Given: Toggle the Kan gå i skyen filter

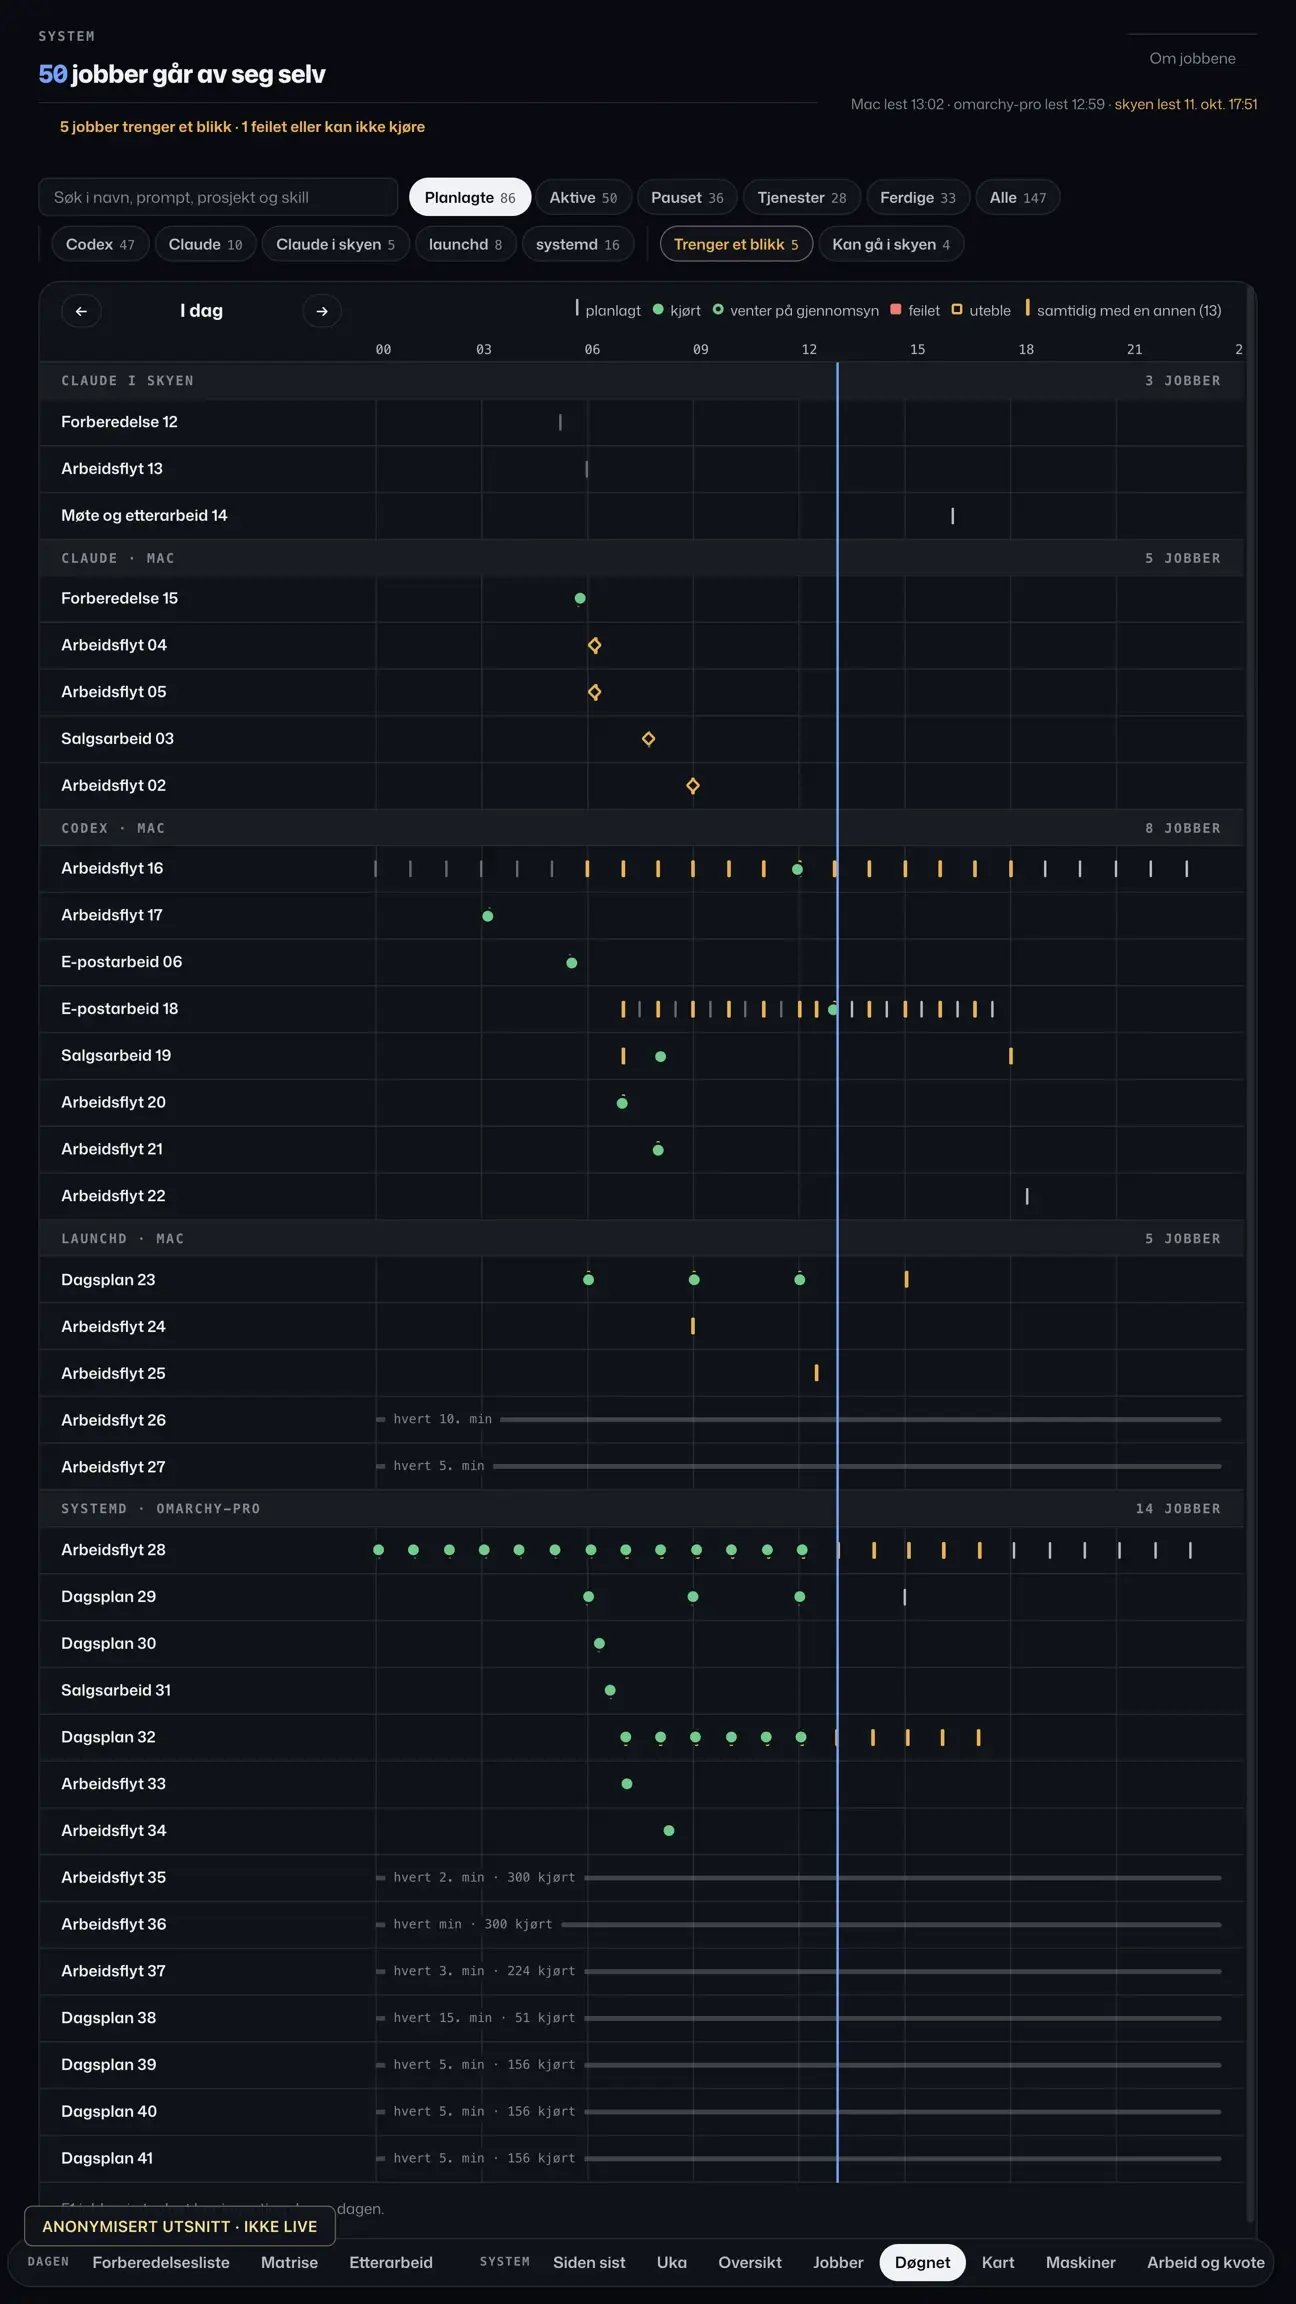Looking at the screenshot, I should pyautogui.click(x=891, y=244).
